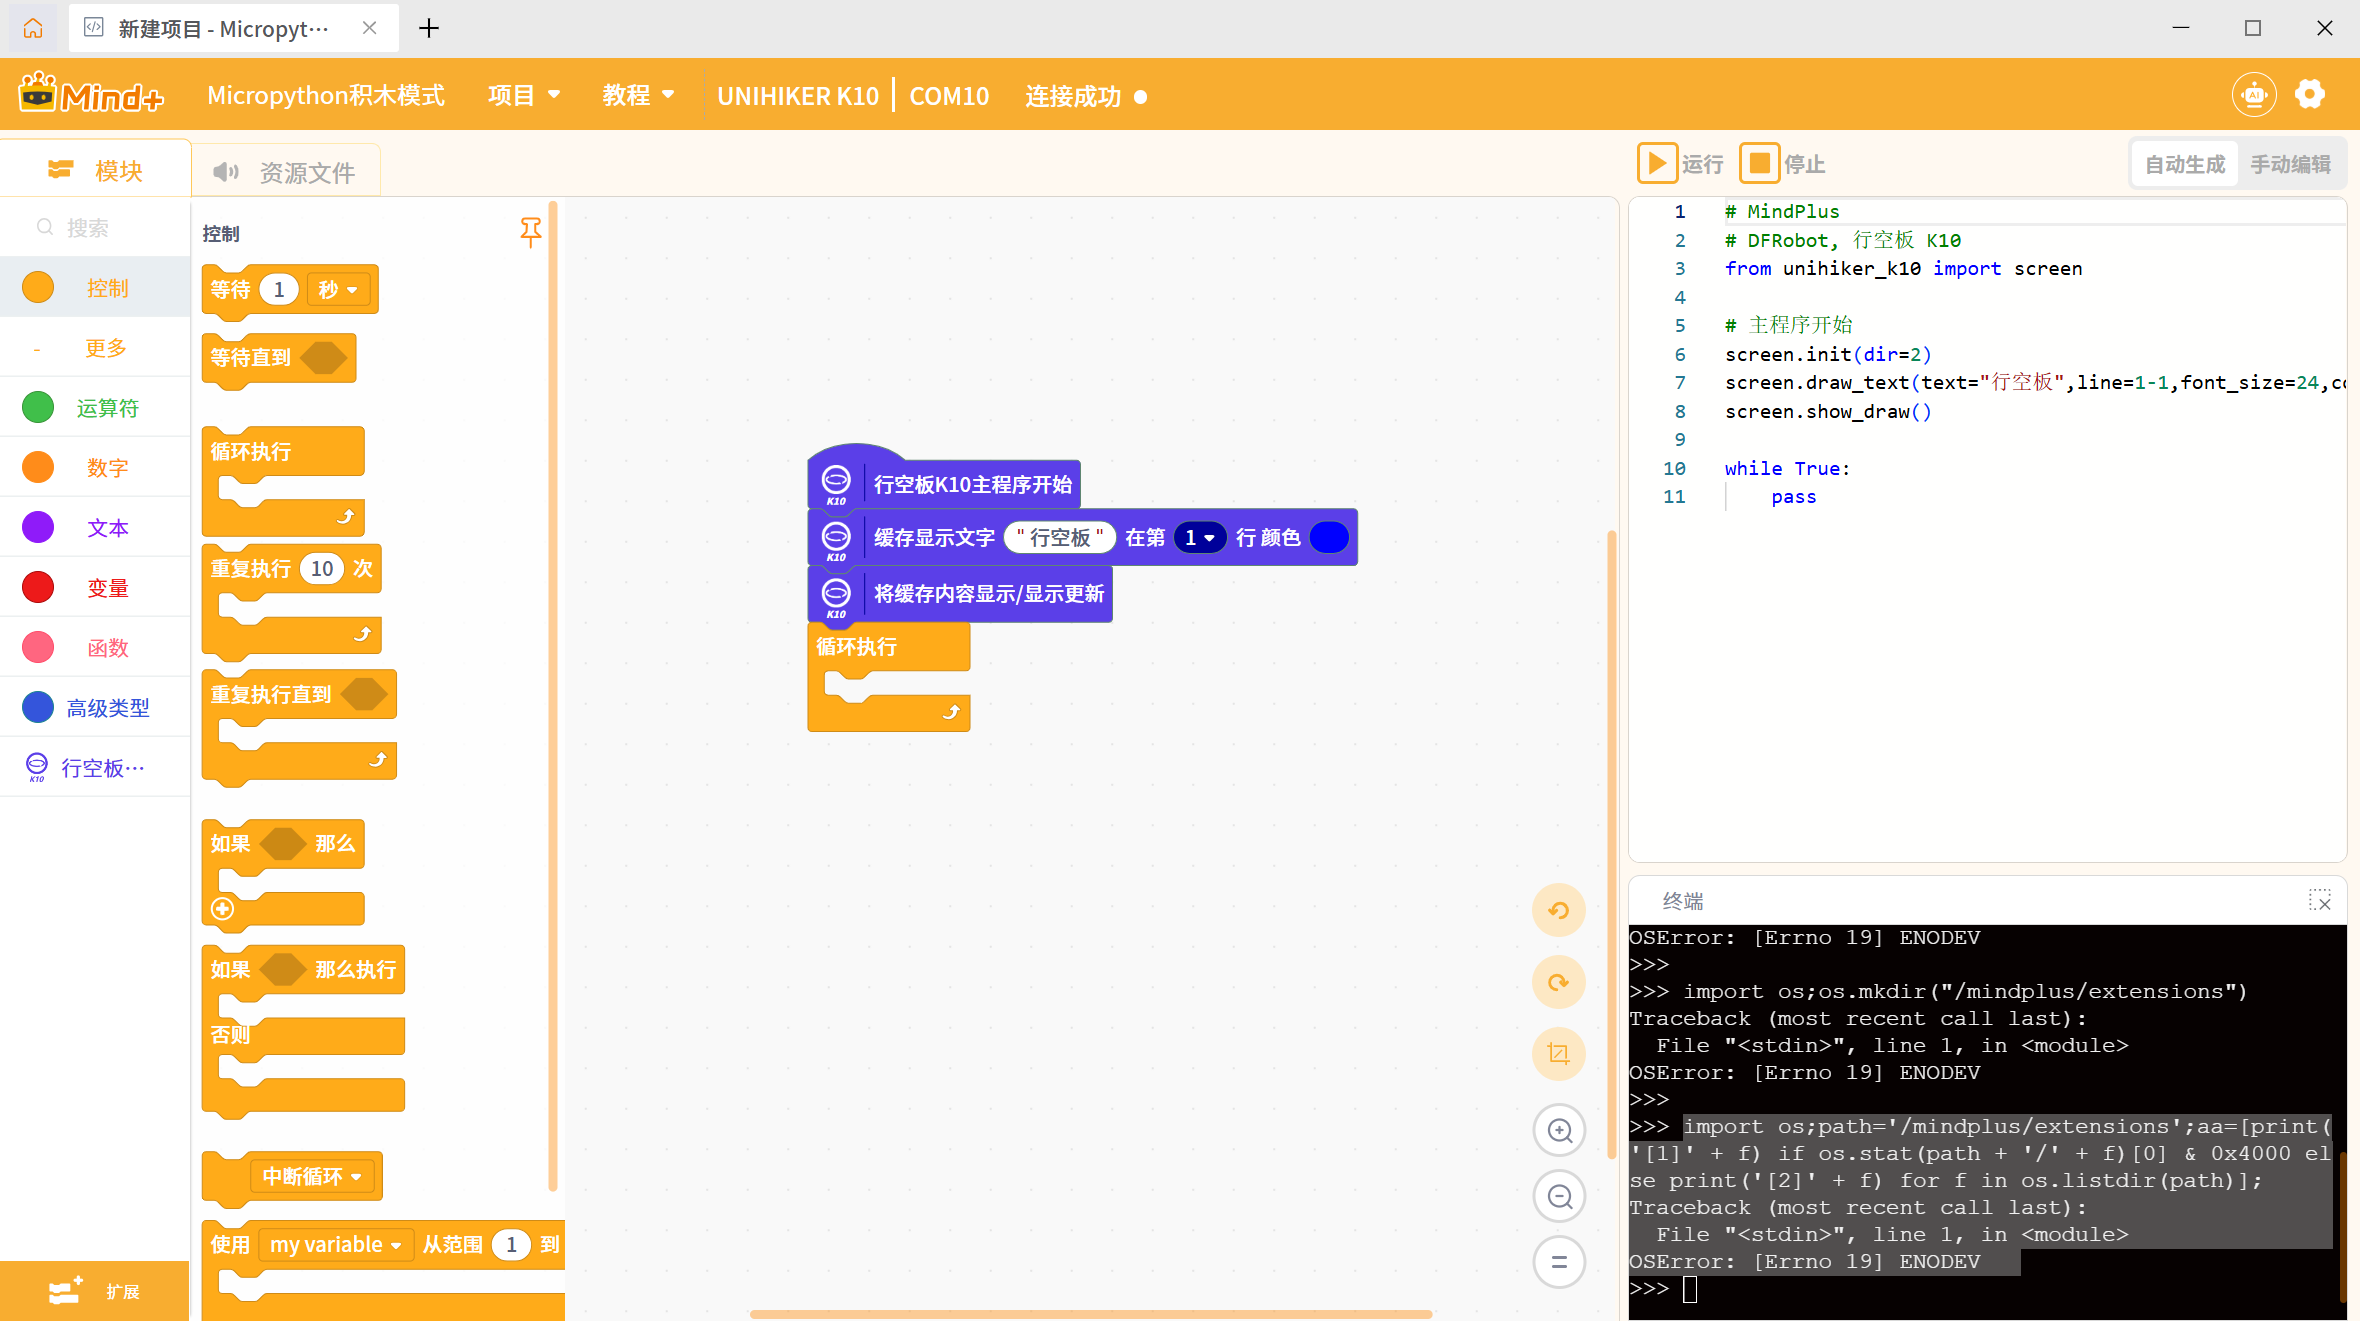Image resolution: width=2360 pixels, height=1321 pixels.
Task: Zoom in on the blocks canvas
Action: [x=1559, y=1130]
